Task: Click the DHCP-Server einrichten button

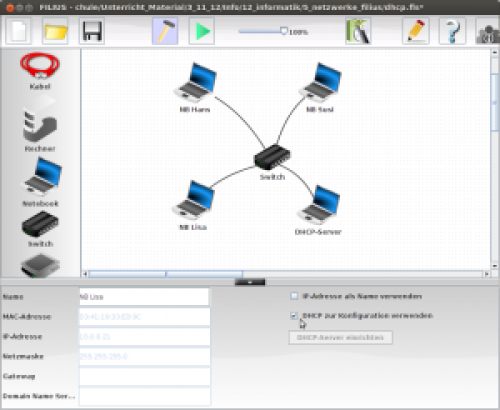Action: click(x=340, y=337)
